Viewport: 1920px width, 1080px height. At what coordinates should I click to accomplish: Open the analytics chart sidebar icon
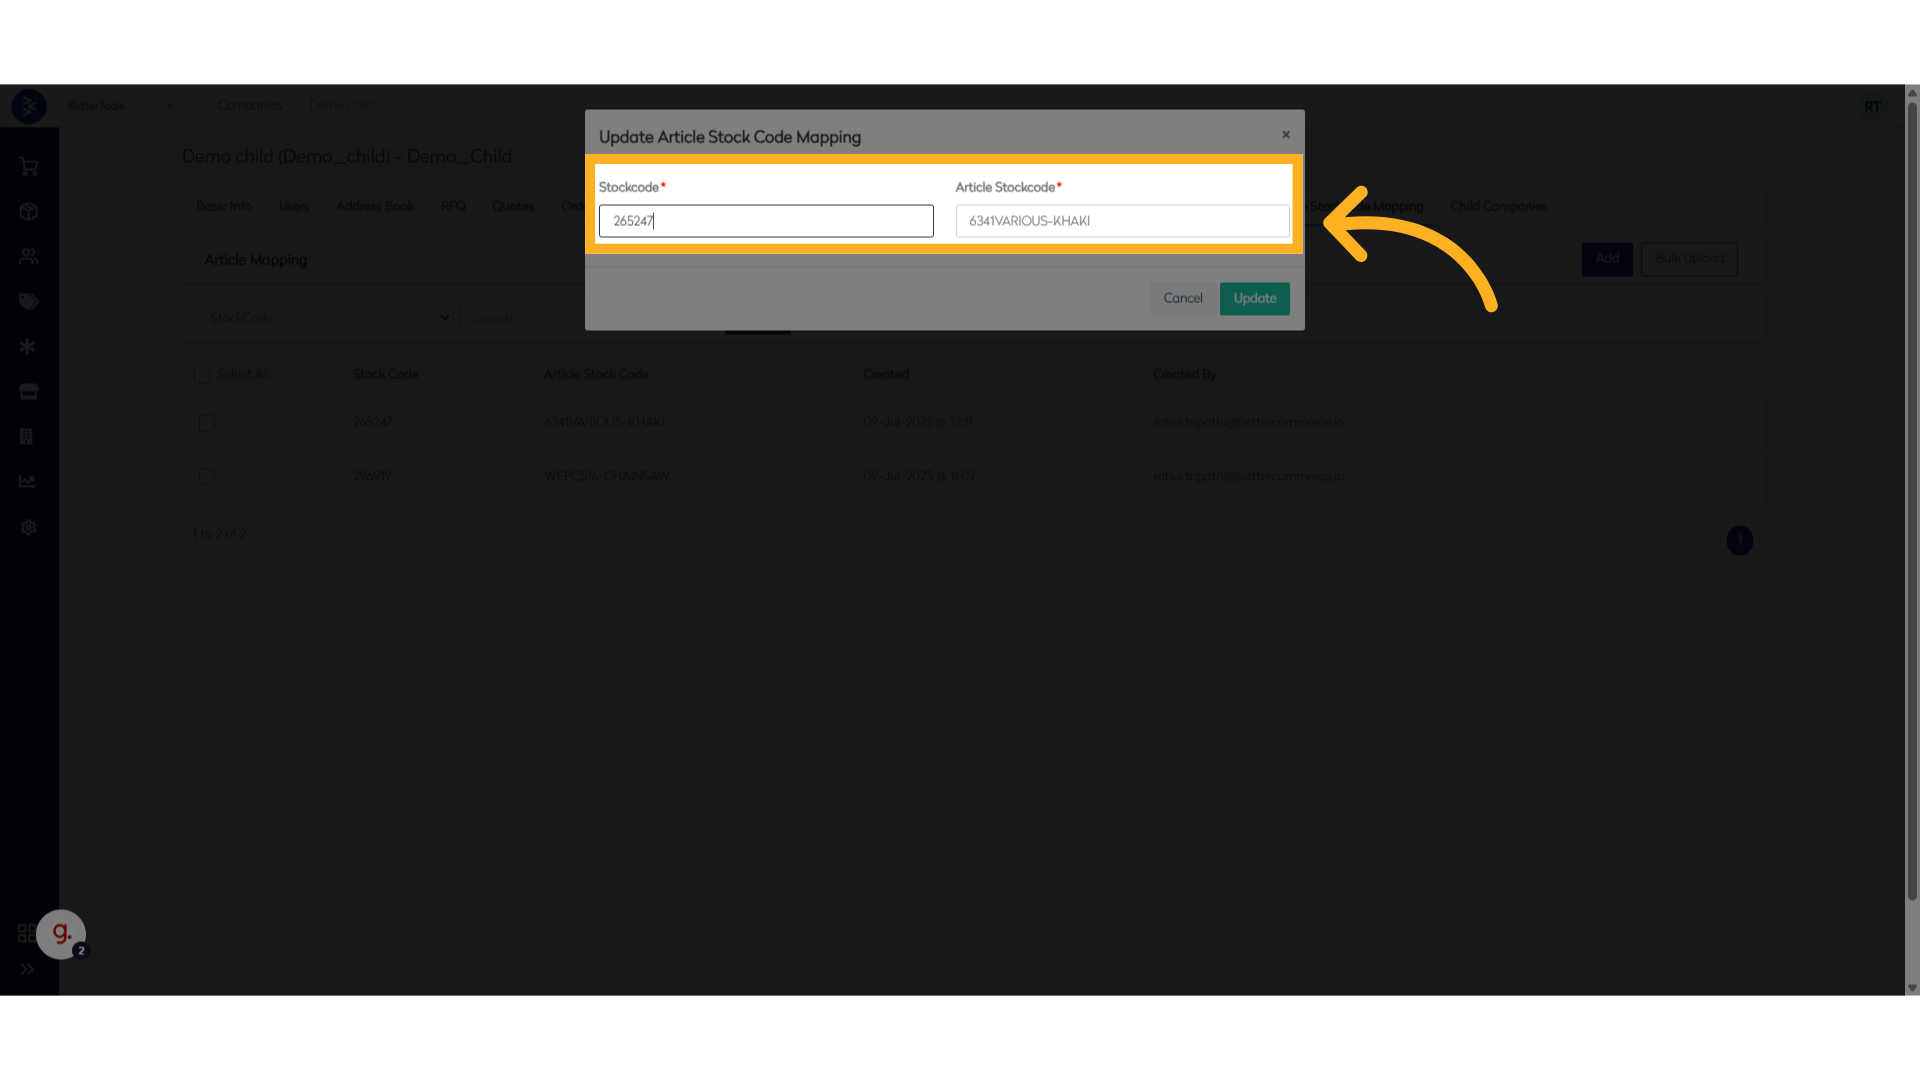28,482
